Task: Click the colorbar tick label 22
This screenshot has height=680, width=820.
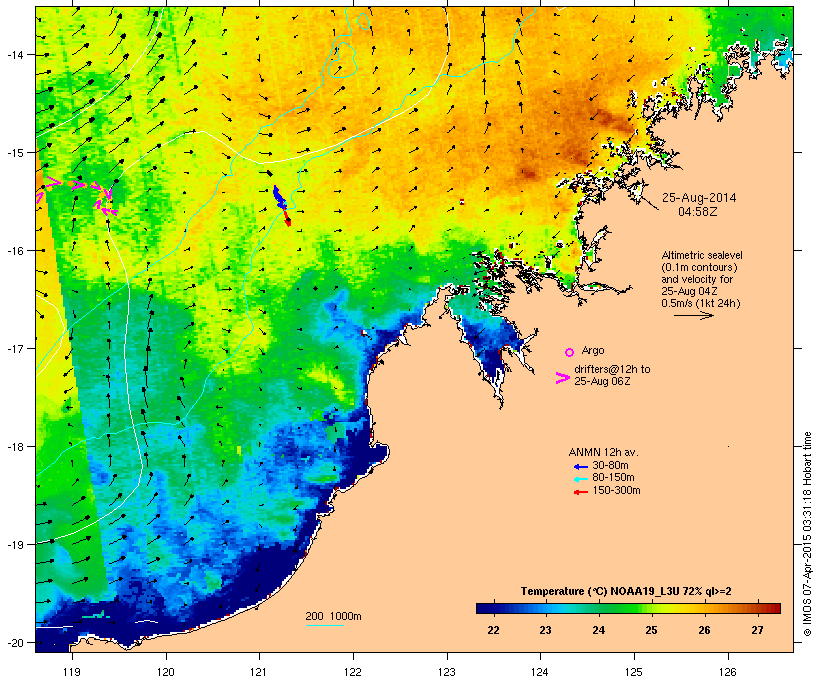Action: [x=493, y=630]
